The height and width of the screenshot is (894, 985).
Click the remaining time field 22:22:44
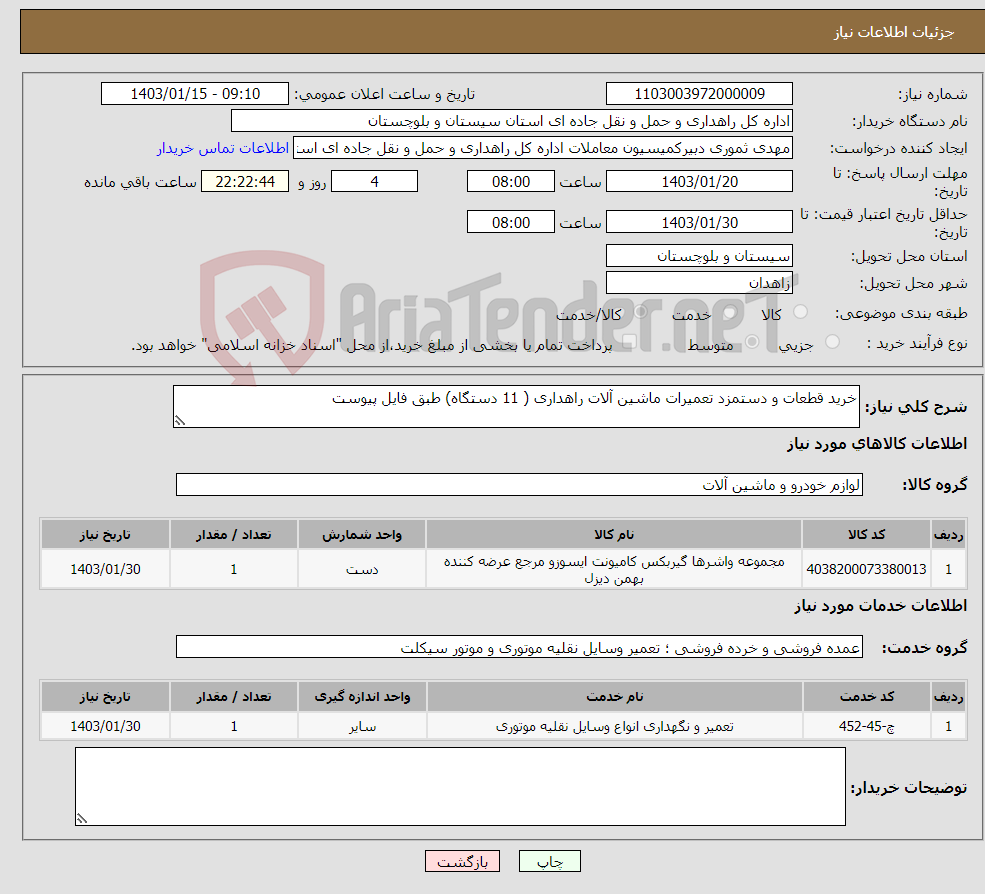pyautogui.click(x=245, y=182)
